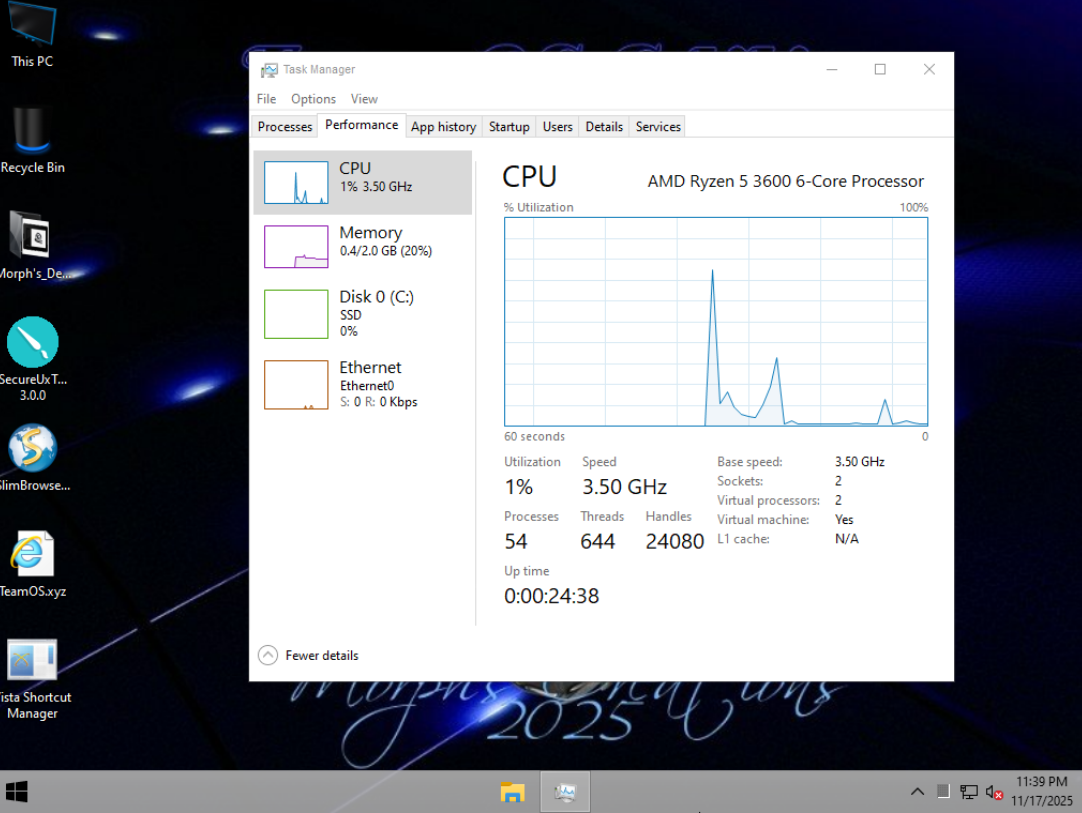Open the Services tab
The height and width of the screenshot is (813, 1082).
(658, 126)
